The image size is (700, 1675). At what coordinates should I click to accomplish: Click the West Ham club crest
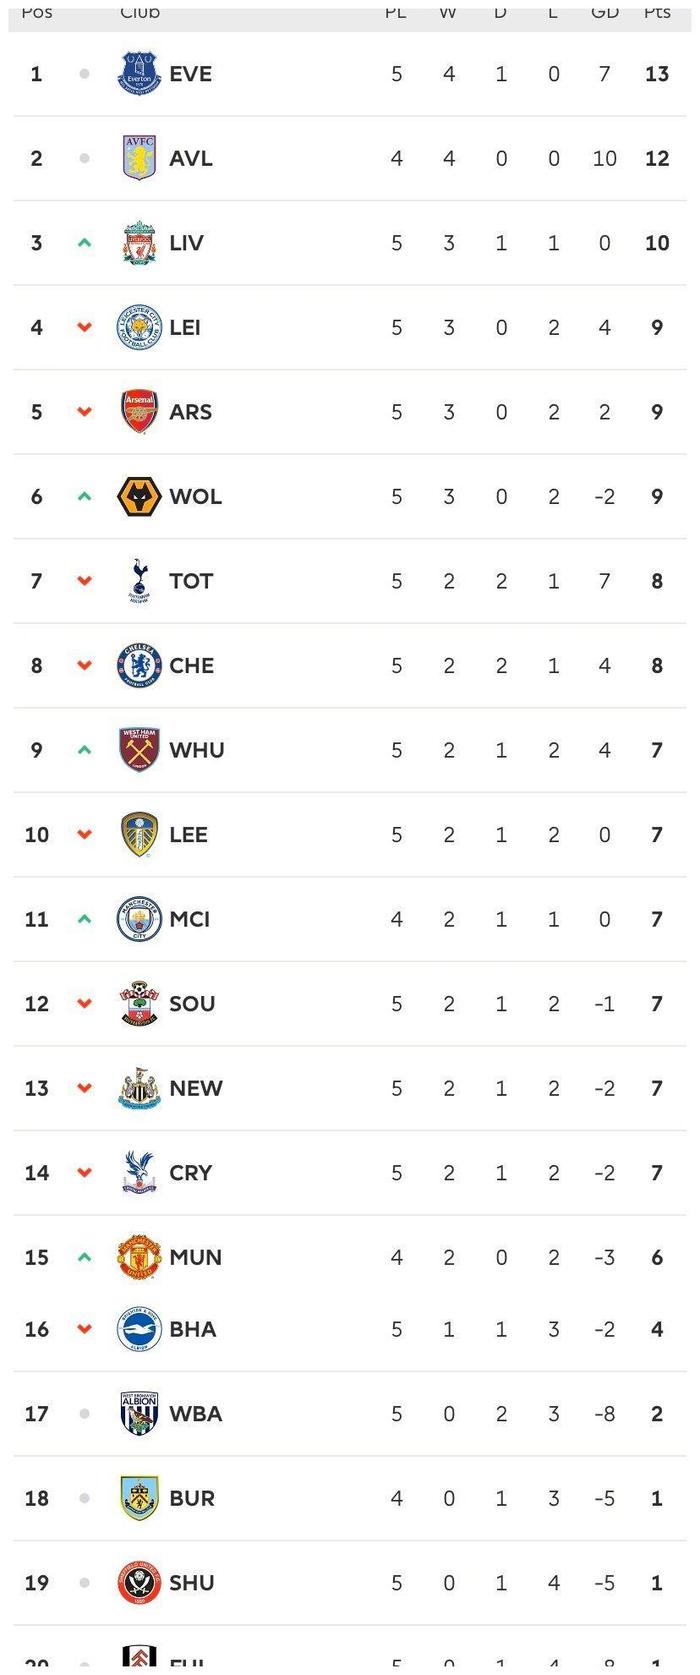click(x=139, y=750)
